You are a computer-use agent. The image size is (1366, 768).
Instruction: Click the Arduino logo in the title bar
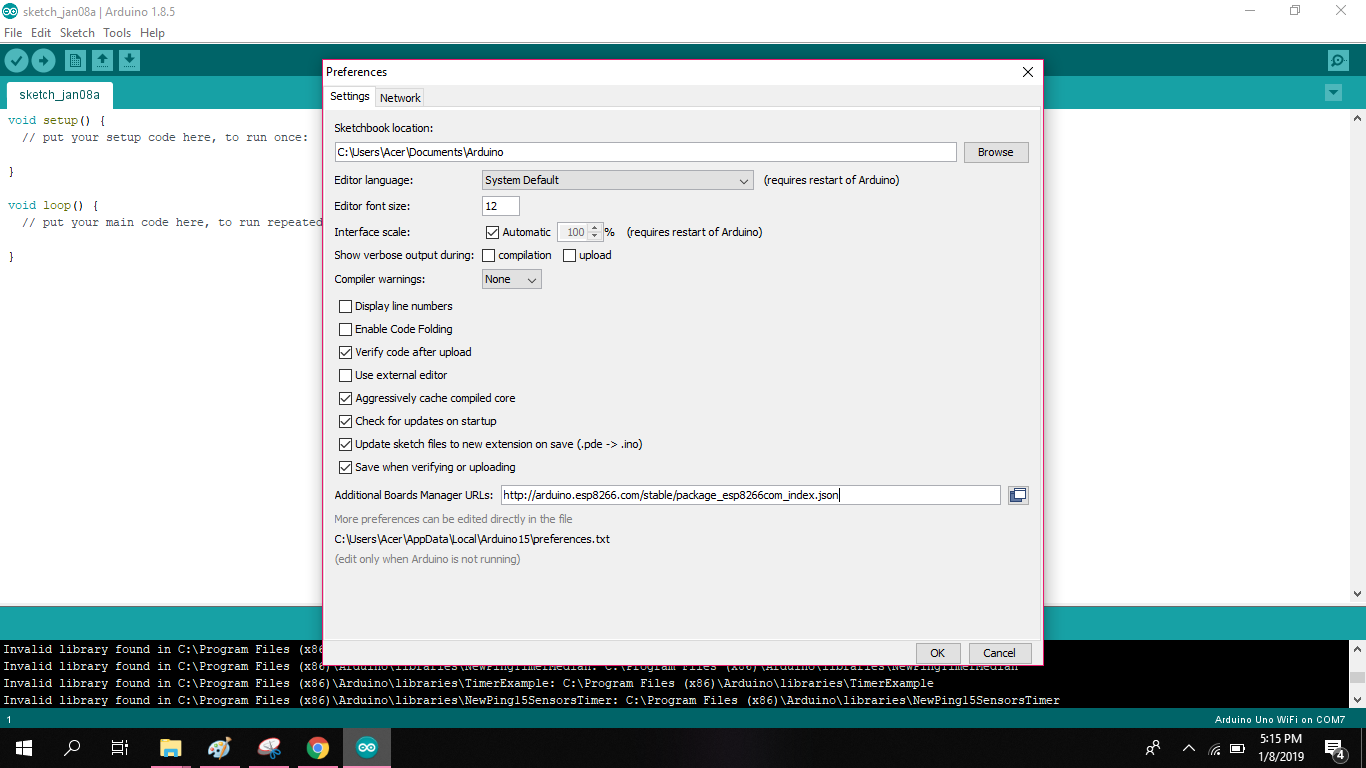pos(9,10)
